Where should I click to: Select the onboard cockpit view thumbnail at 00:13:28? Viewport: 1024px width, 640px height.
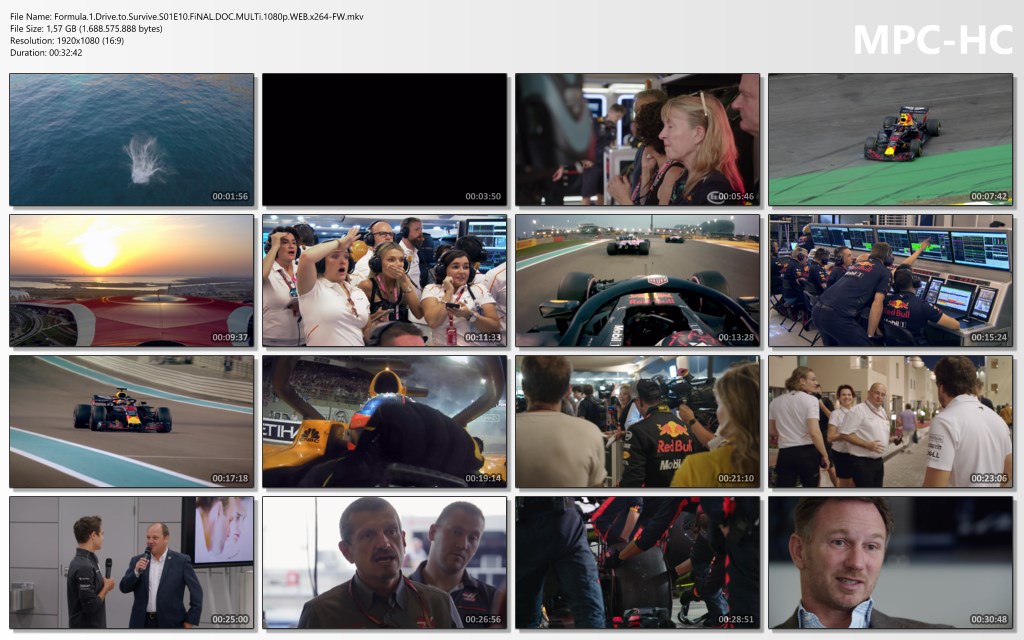click(637, 280)
